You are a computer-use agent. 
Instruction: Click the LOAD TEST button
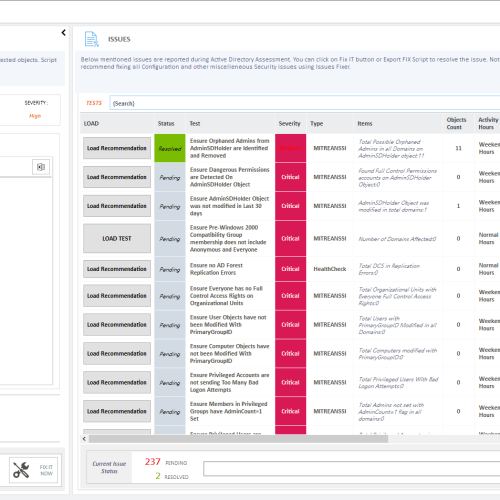[117, 238]
